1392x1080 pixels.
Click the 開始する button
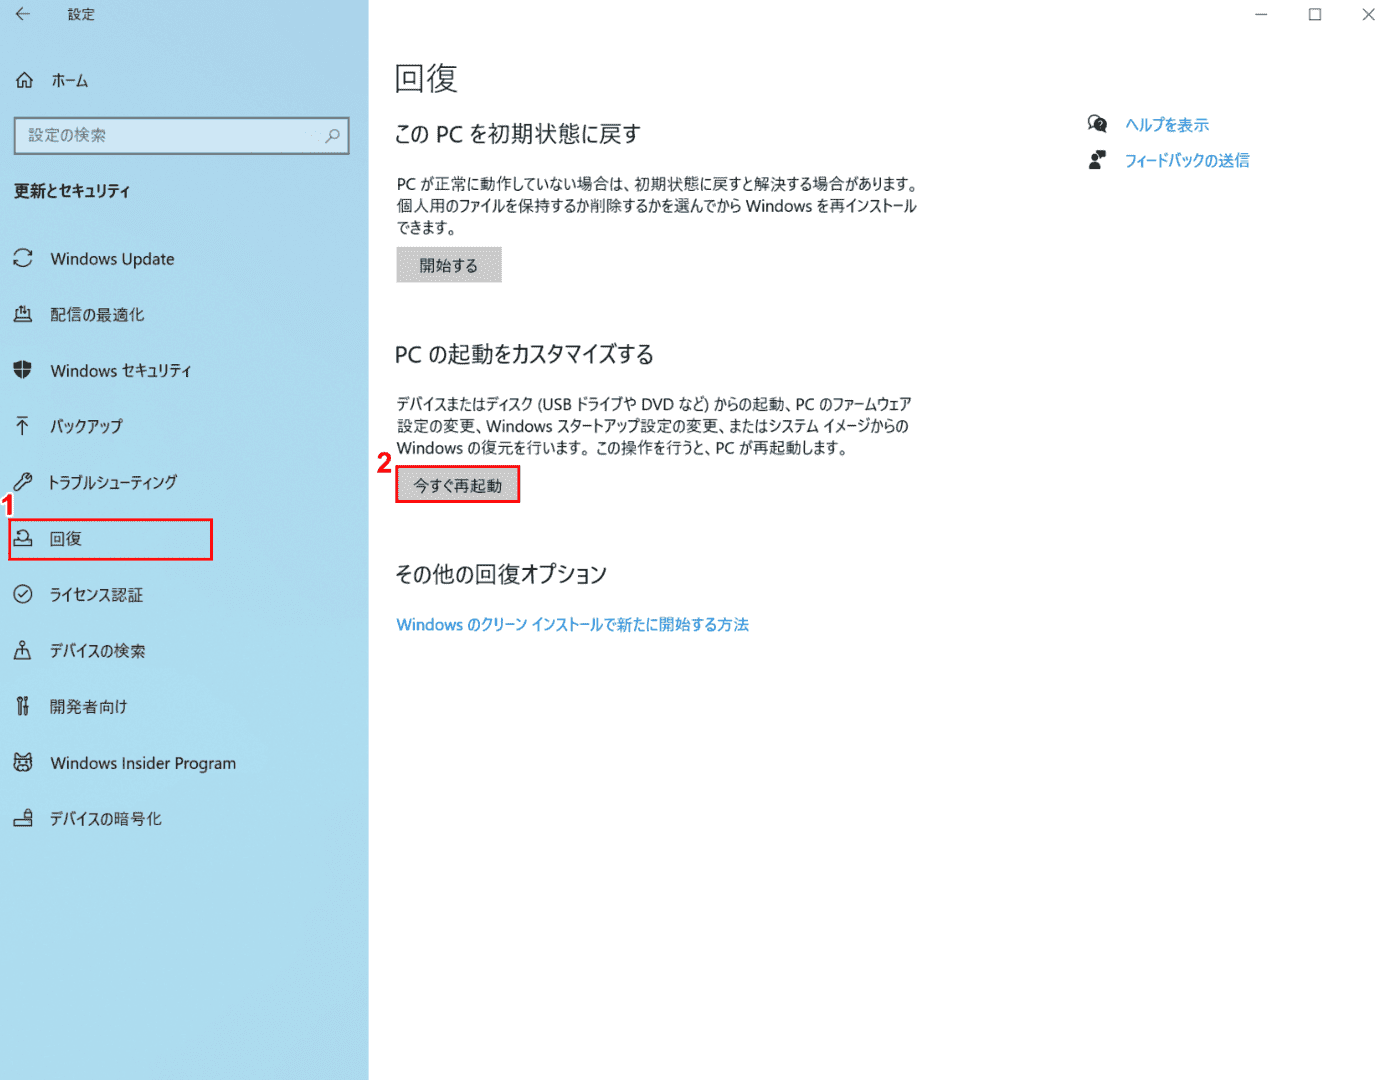pyautogui.click(x=449, y=265)
